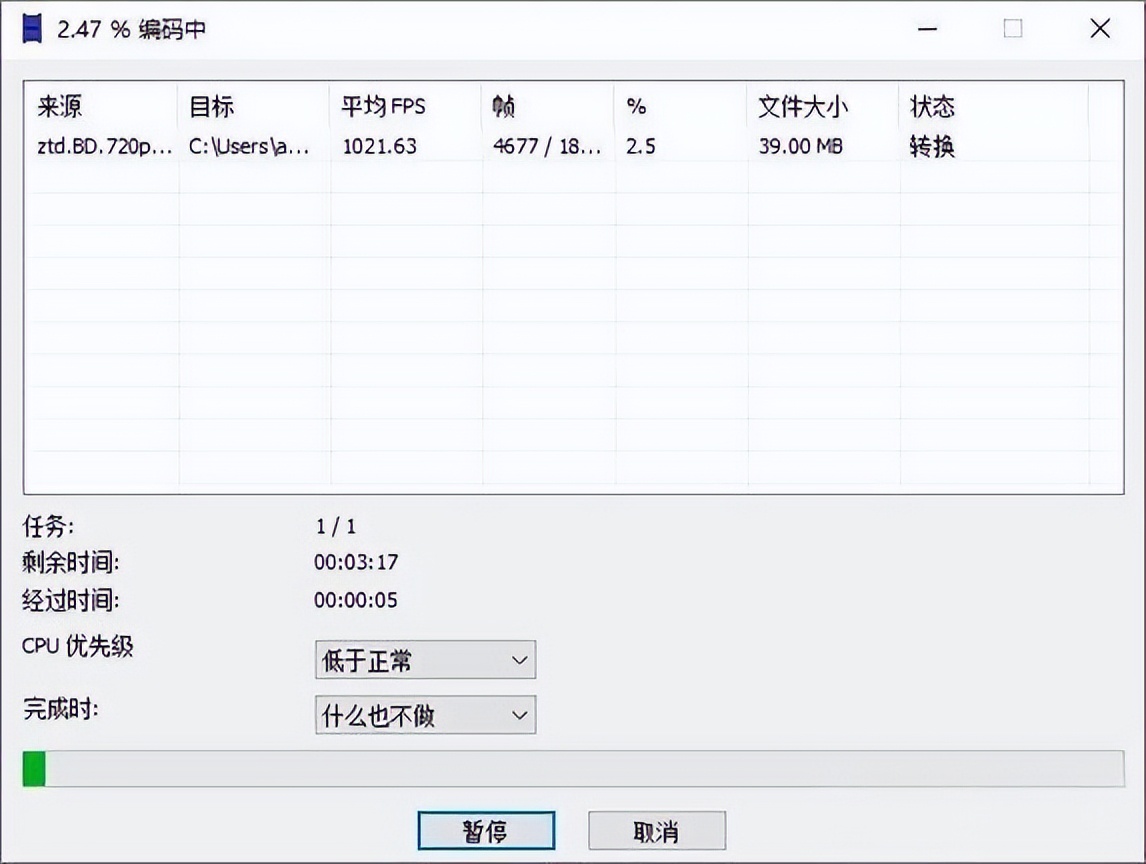
Task: Open the CPU 优先级 dropdown
Action: pyautogui.click(x=425, y=660)
